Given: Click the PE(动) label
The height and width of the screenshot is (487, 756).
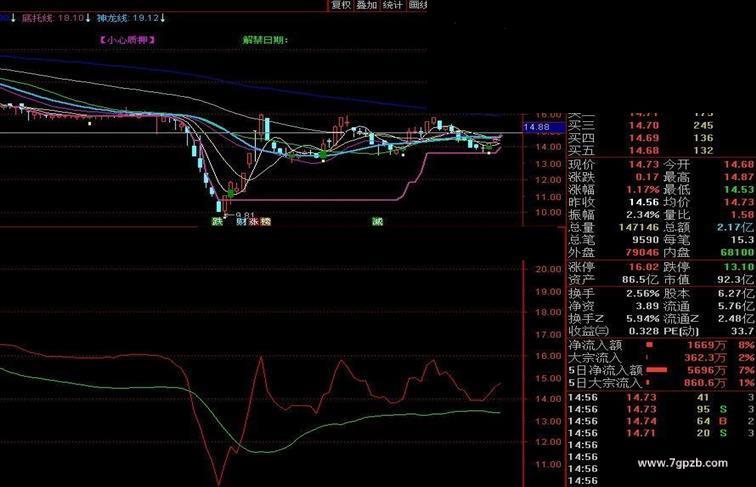Looking at the screenshot, I should click(x=681, y=331).
